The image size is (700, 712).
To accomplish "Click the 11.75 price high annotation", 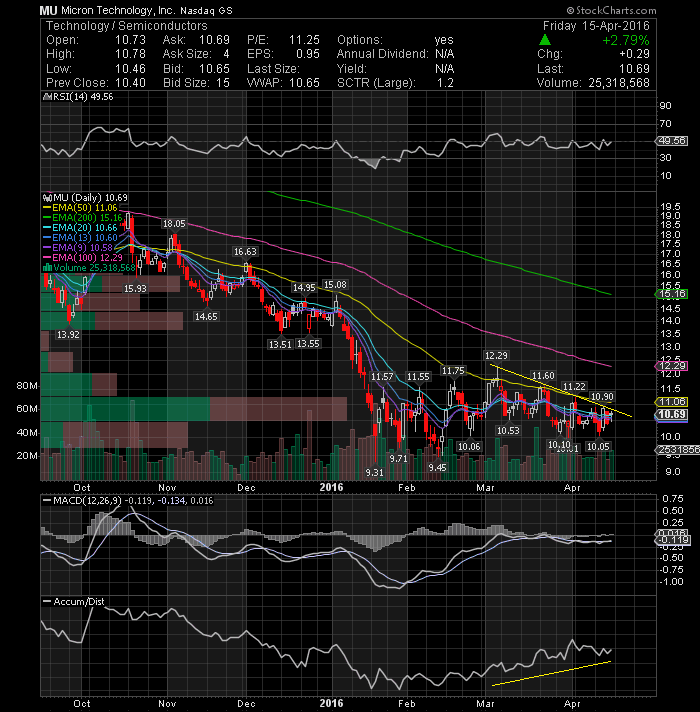I will (453, 371).
